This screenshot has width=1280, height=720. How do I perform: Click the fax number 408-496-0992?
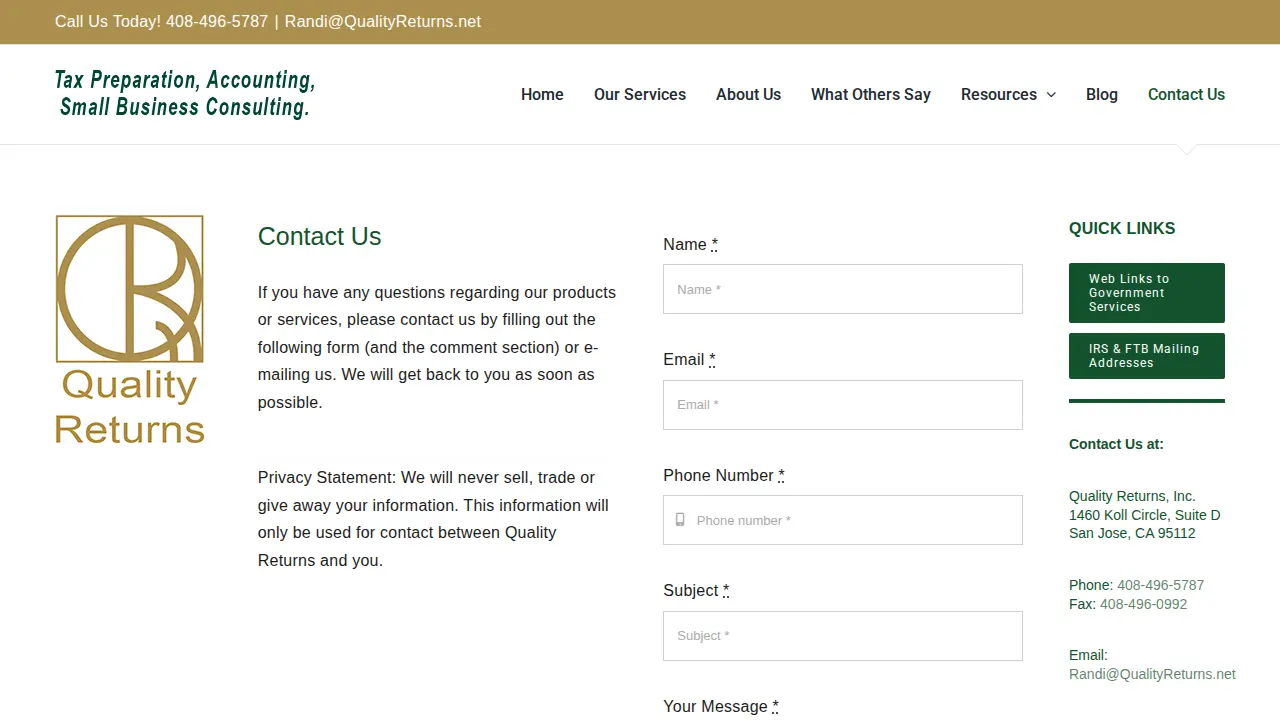[1143, 604]
